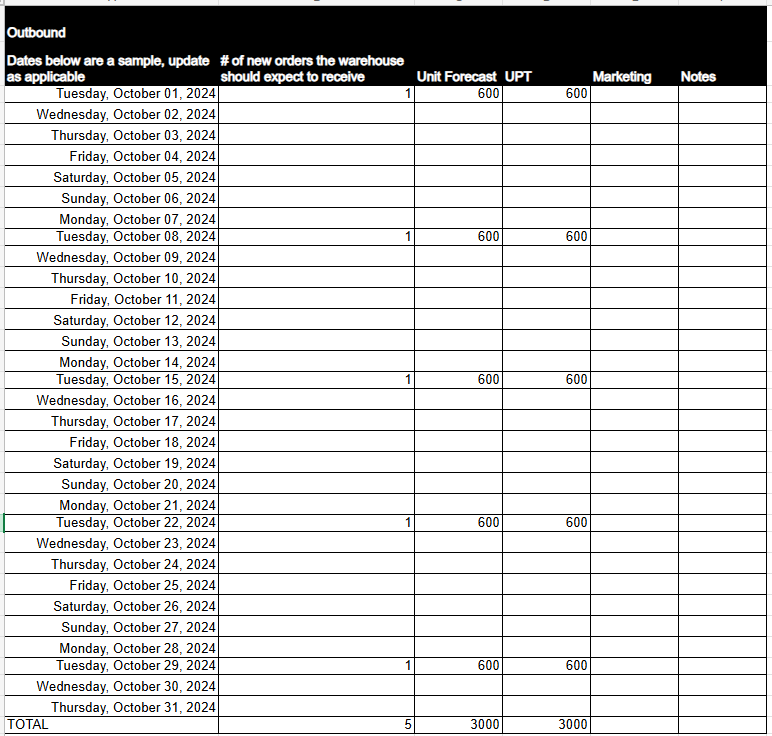Viewport: 772px width, 736px height.
Task: Select new orders value for October 01
Action: (316, 94)
